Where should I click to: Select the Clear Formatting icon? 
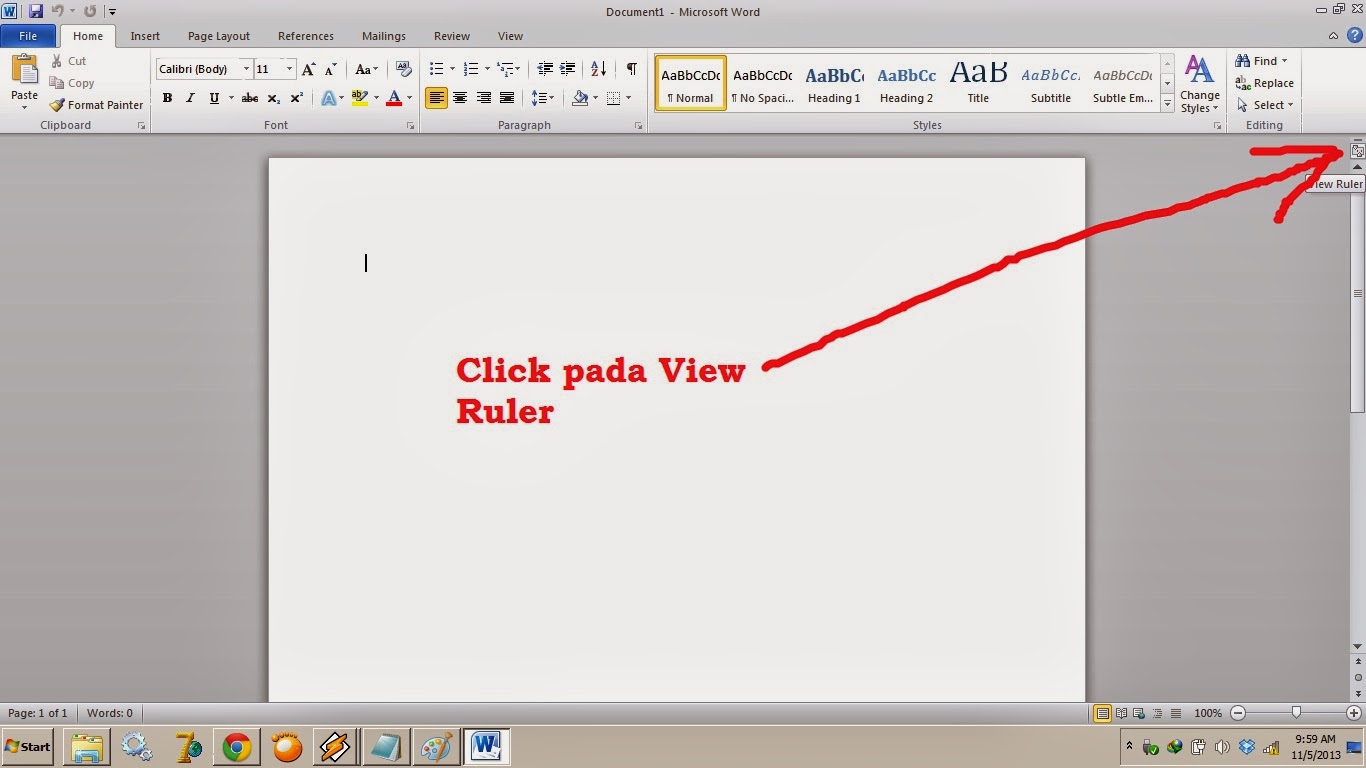[x=403, y=69]
